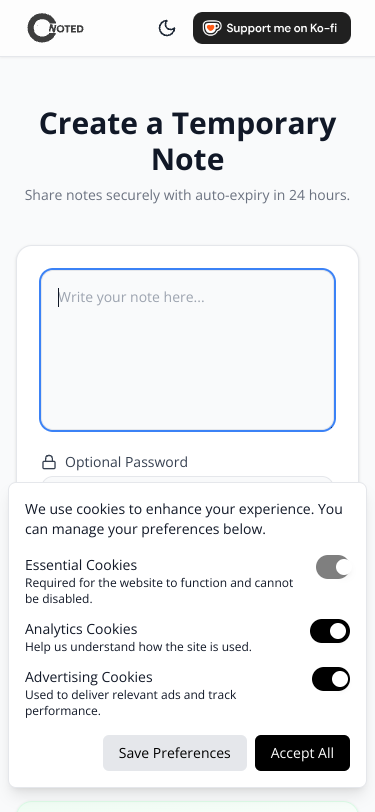
Task: Toggle dark mode with the moon icon
Action: [167, 28]
